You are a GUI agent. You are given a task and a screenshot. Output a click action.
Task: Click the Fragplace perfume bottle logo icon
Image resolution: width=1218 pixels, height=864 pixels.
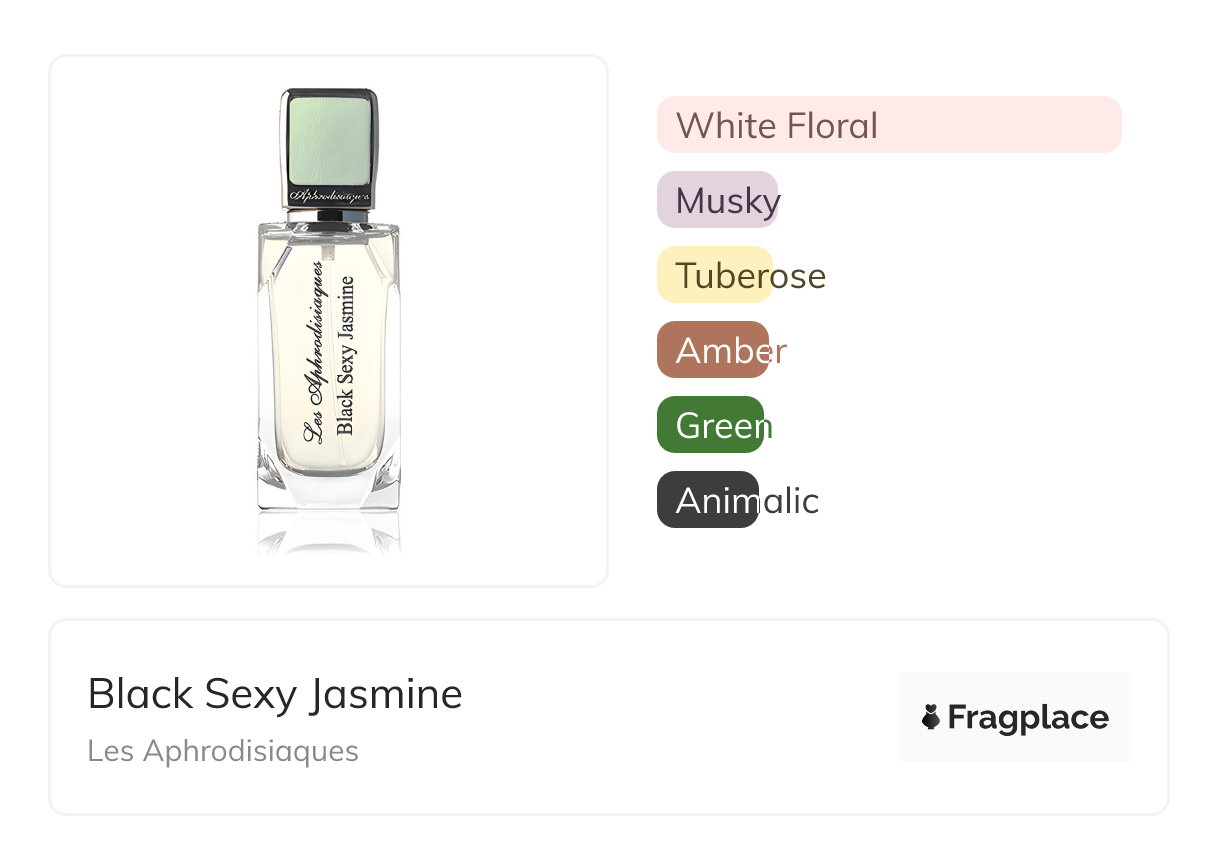(932, 717)
